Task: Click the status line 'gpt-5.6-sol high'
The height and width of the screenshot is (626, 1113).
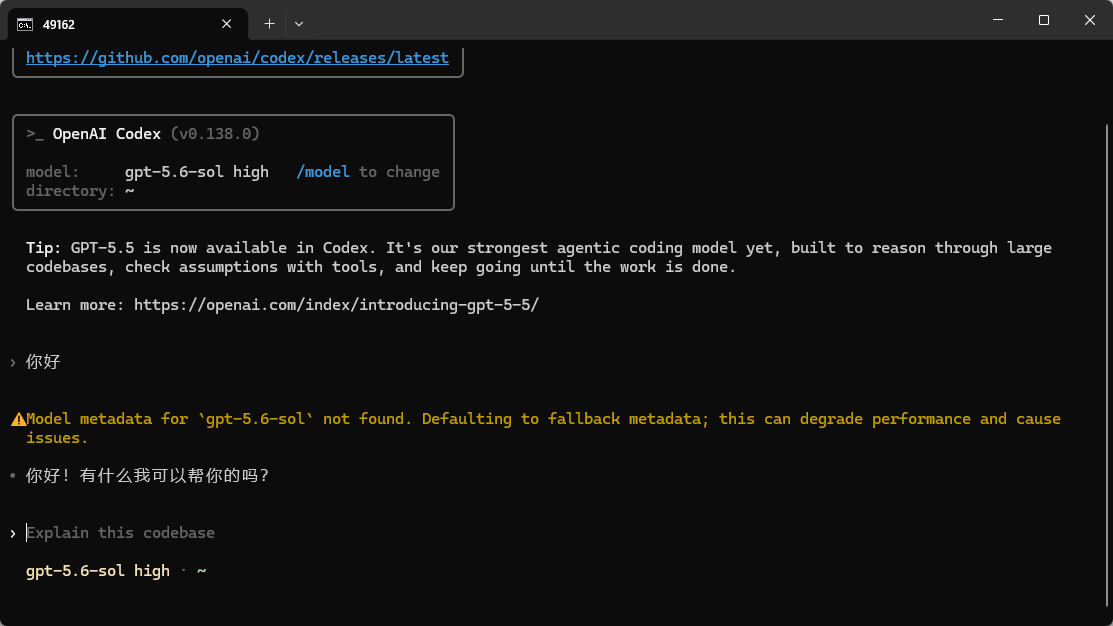Action: [x=98, y=571]
